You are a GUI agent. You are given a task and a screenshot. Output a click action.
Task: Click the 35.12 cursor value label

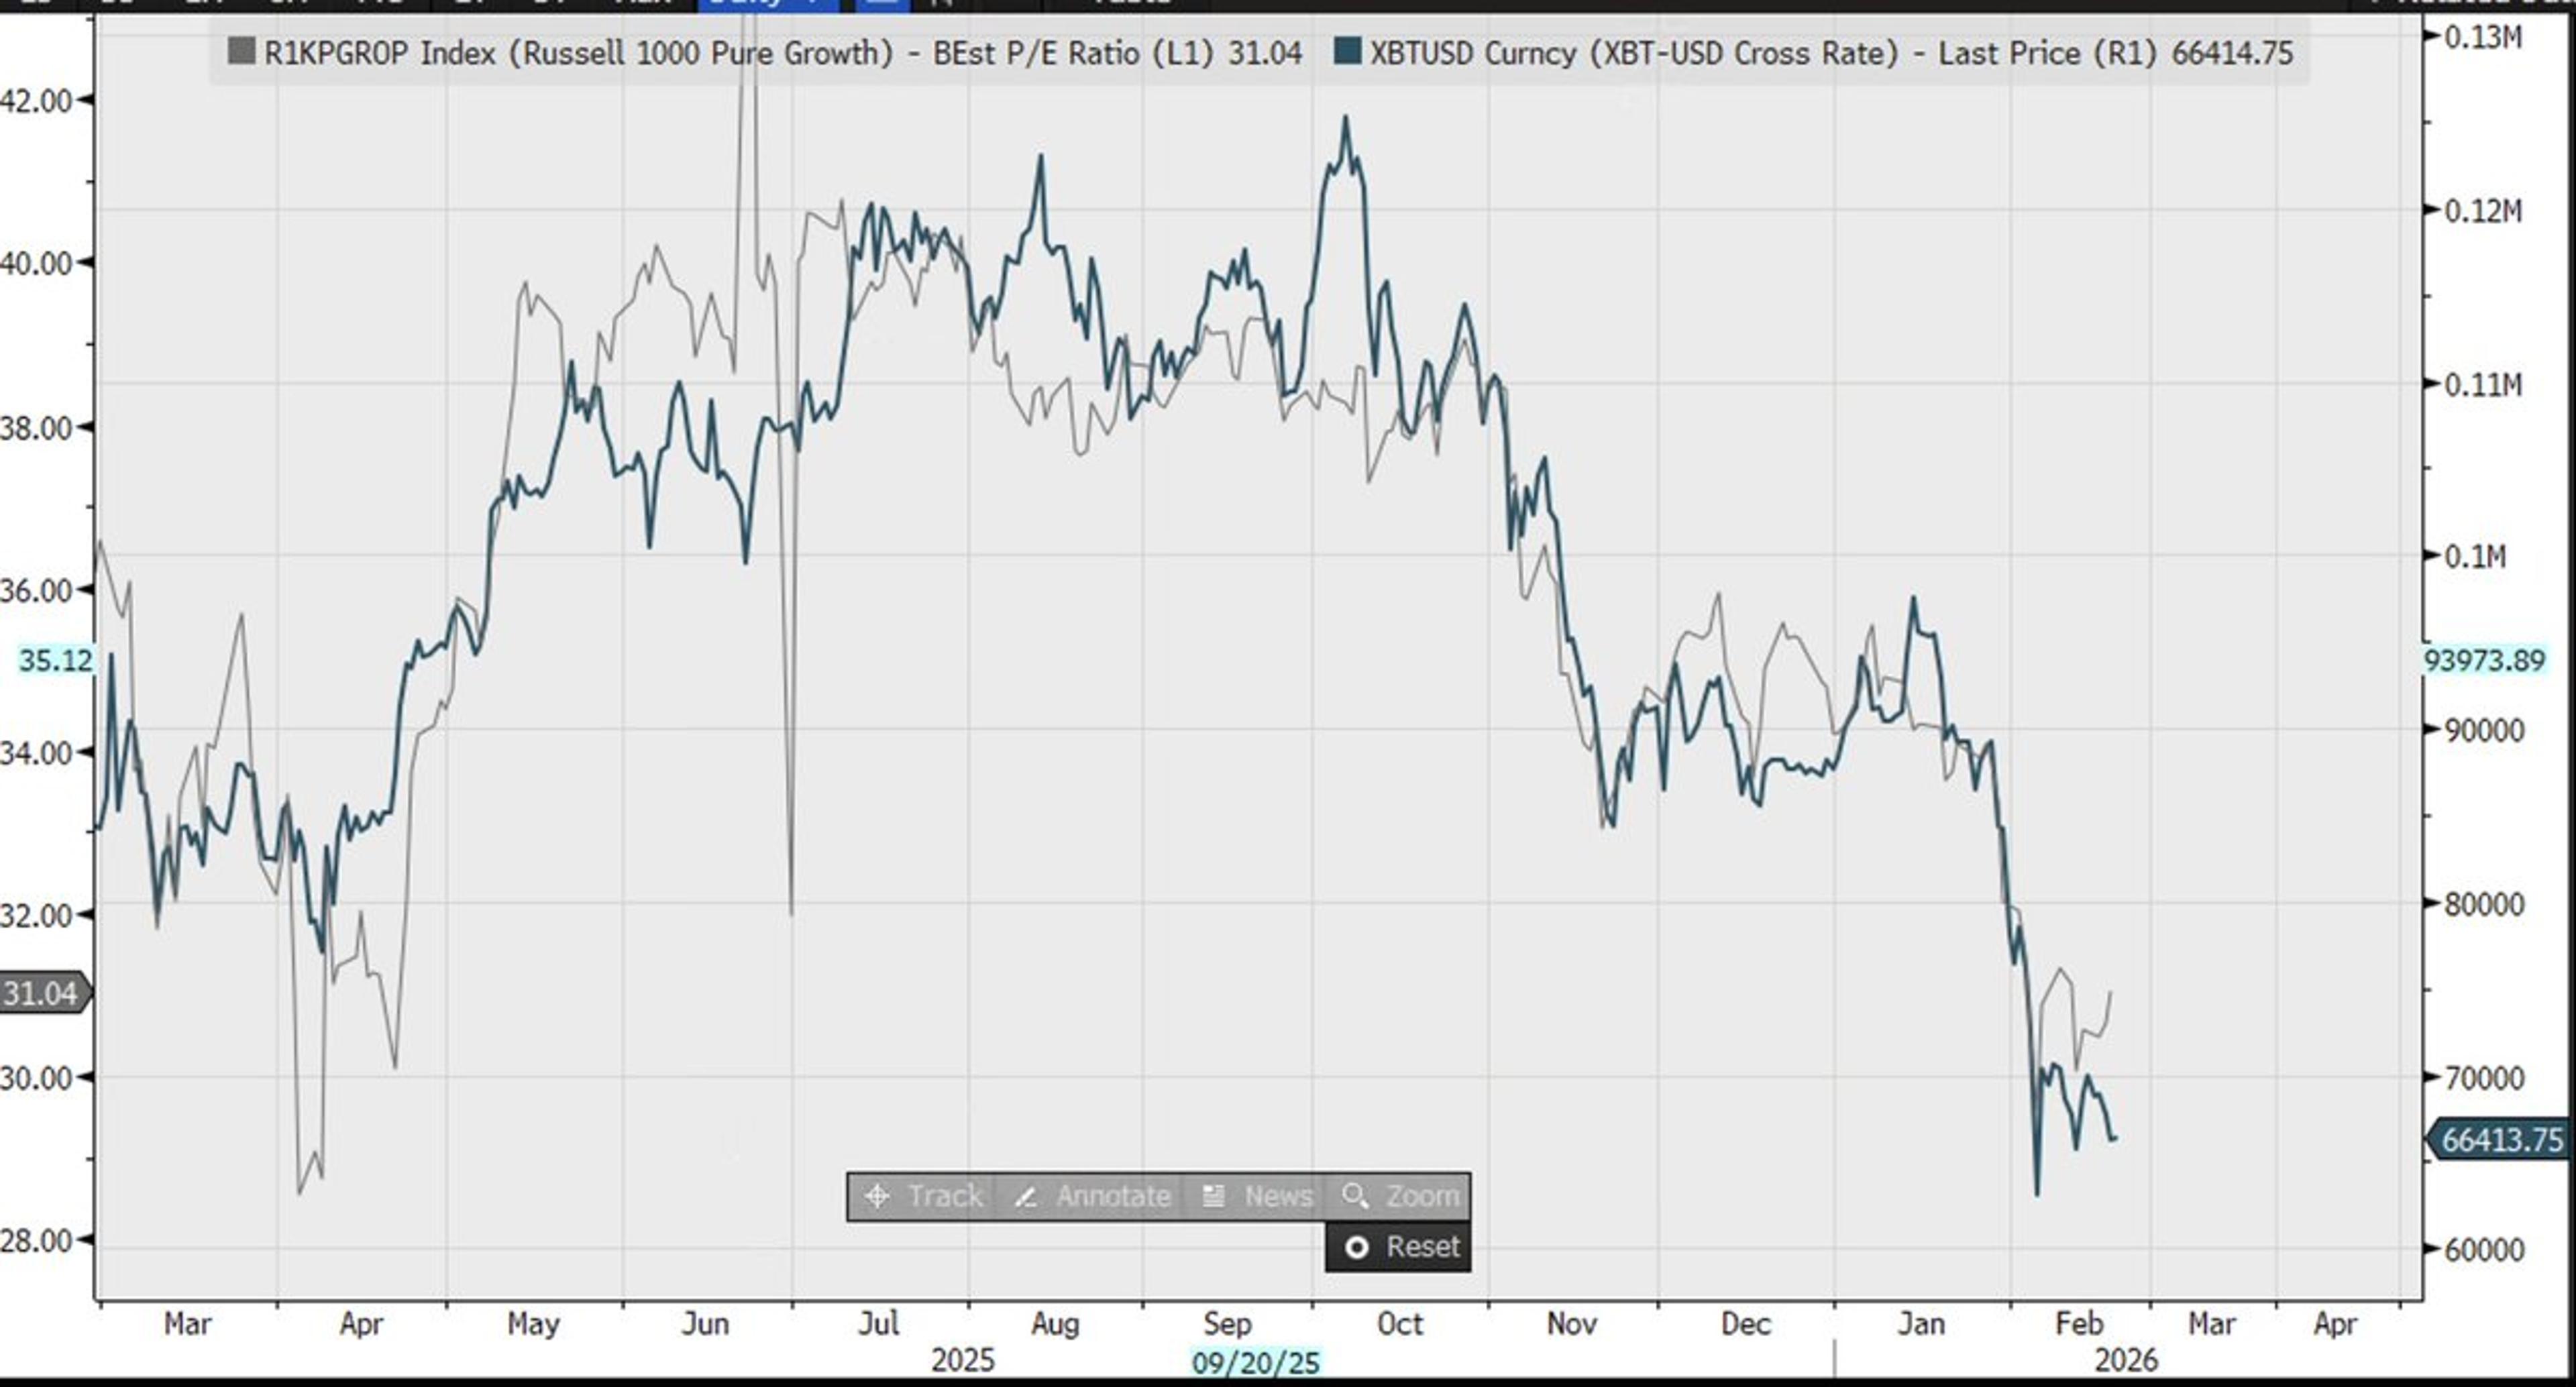point(55,660)
